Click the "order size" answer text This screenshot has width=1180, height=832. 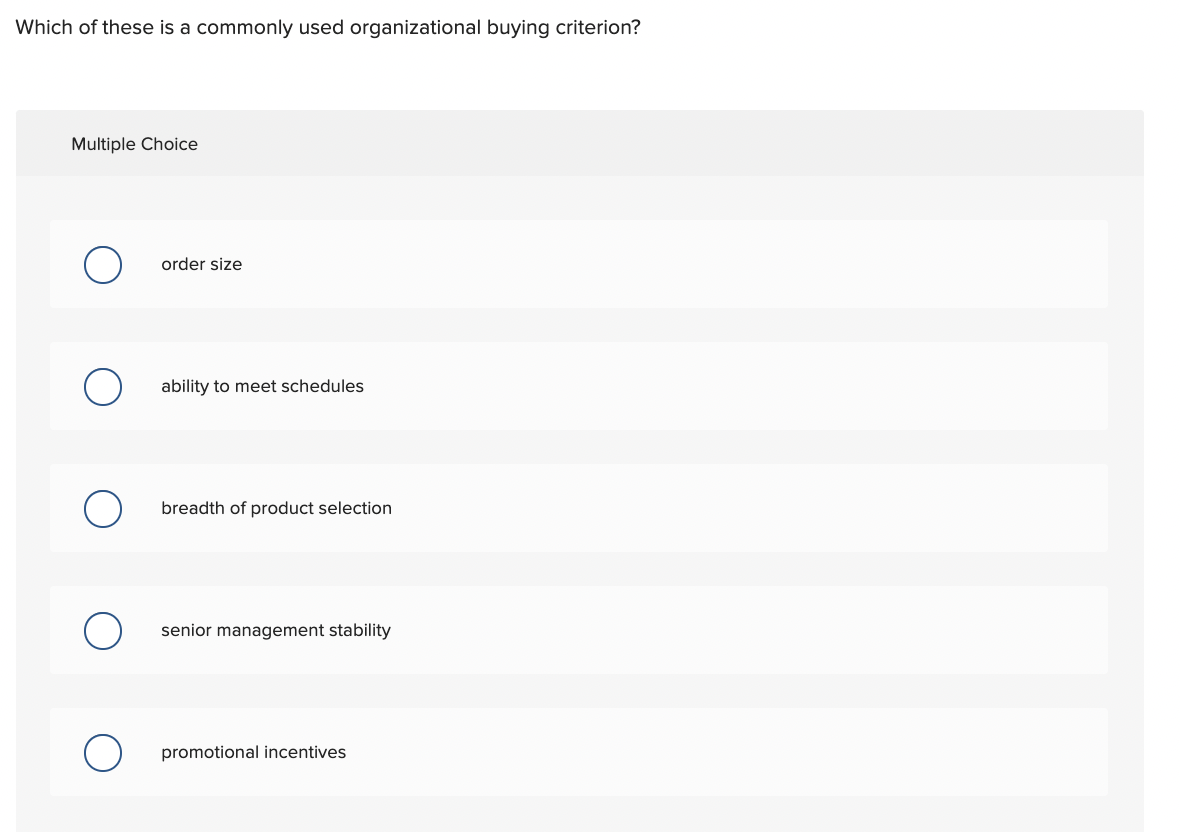(x=202, y=264)
